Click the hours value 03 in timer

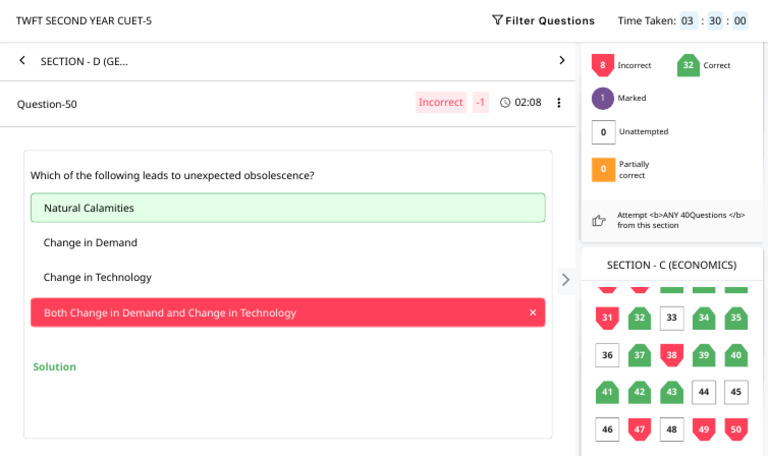(688, 21)
